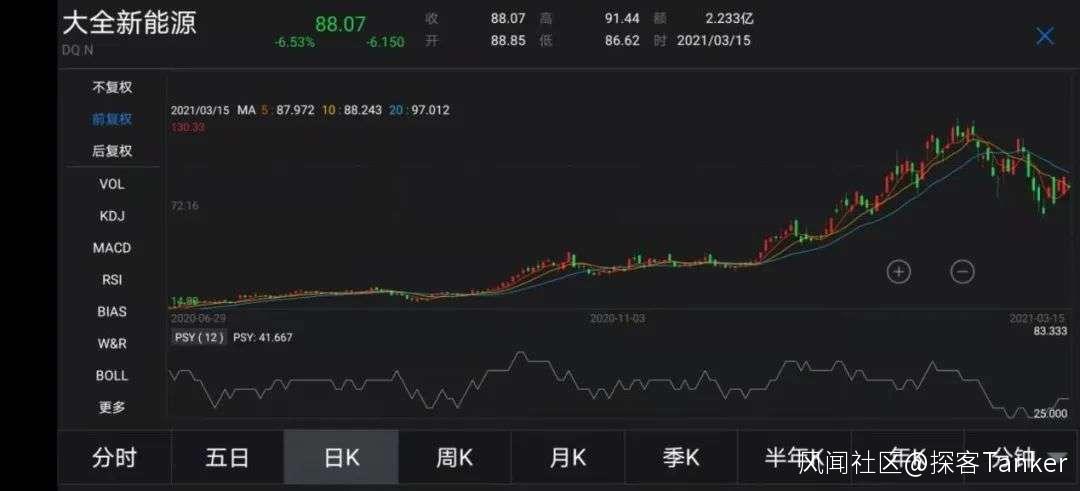The height and width of the screenshot is (491, 1080).
Task: Click turnover value 2.233亿
Action: click(728, 18)
